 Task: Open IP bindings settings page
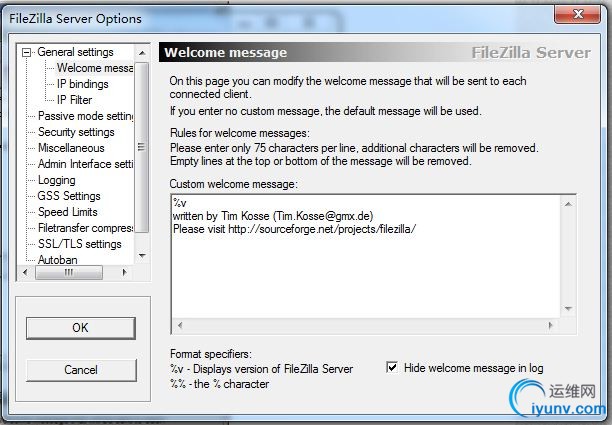coord(82,84)
